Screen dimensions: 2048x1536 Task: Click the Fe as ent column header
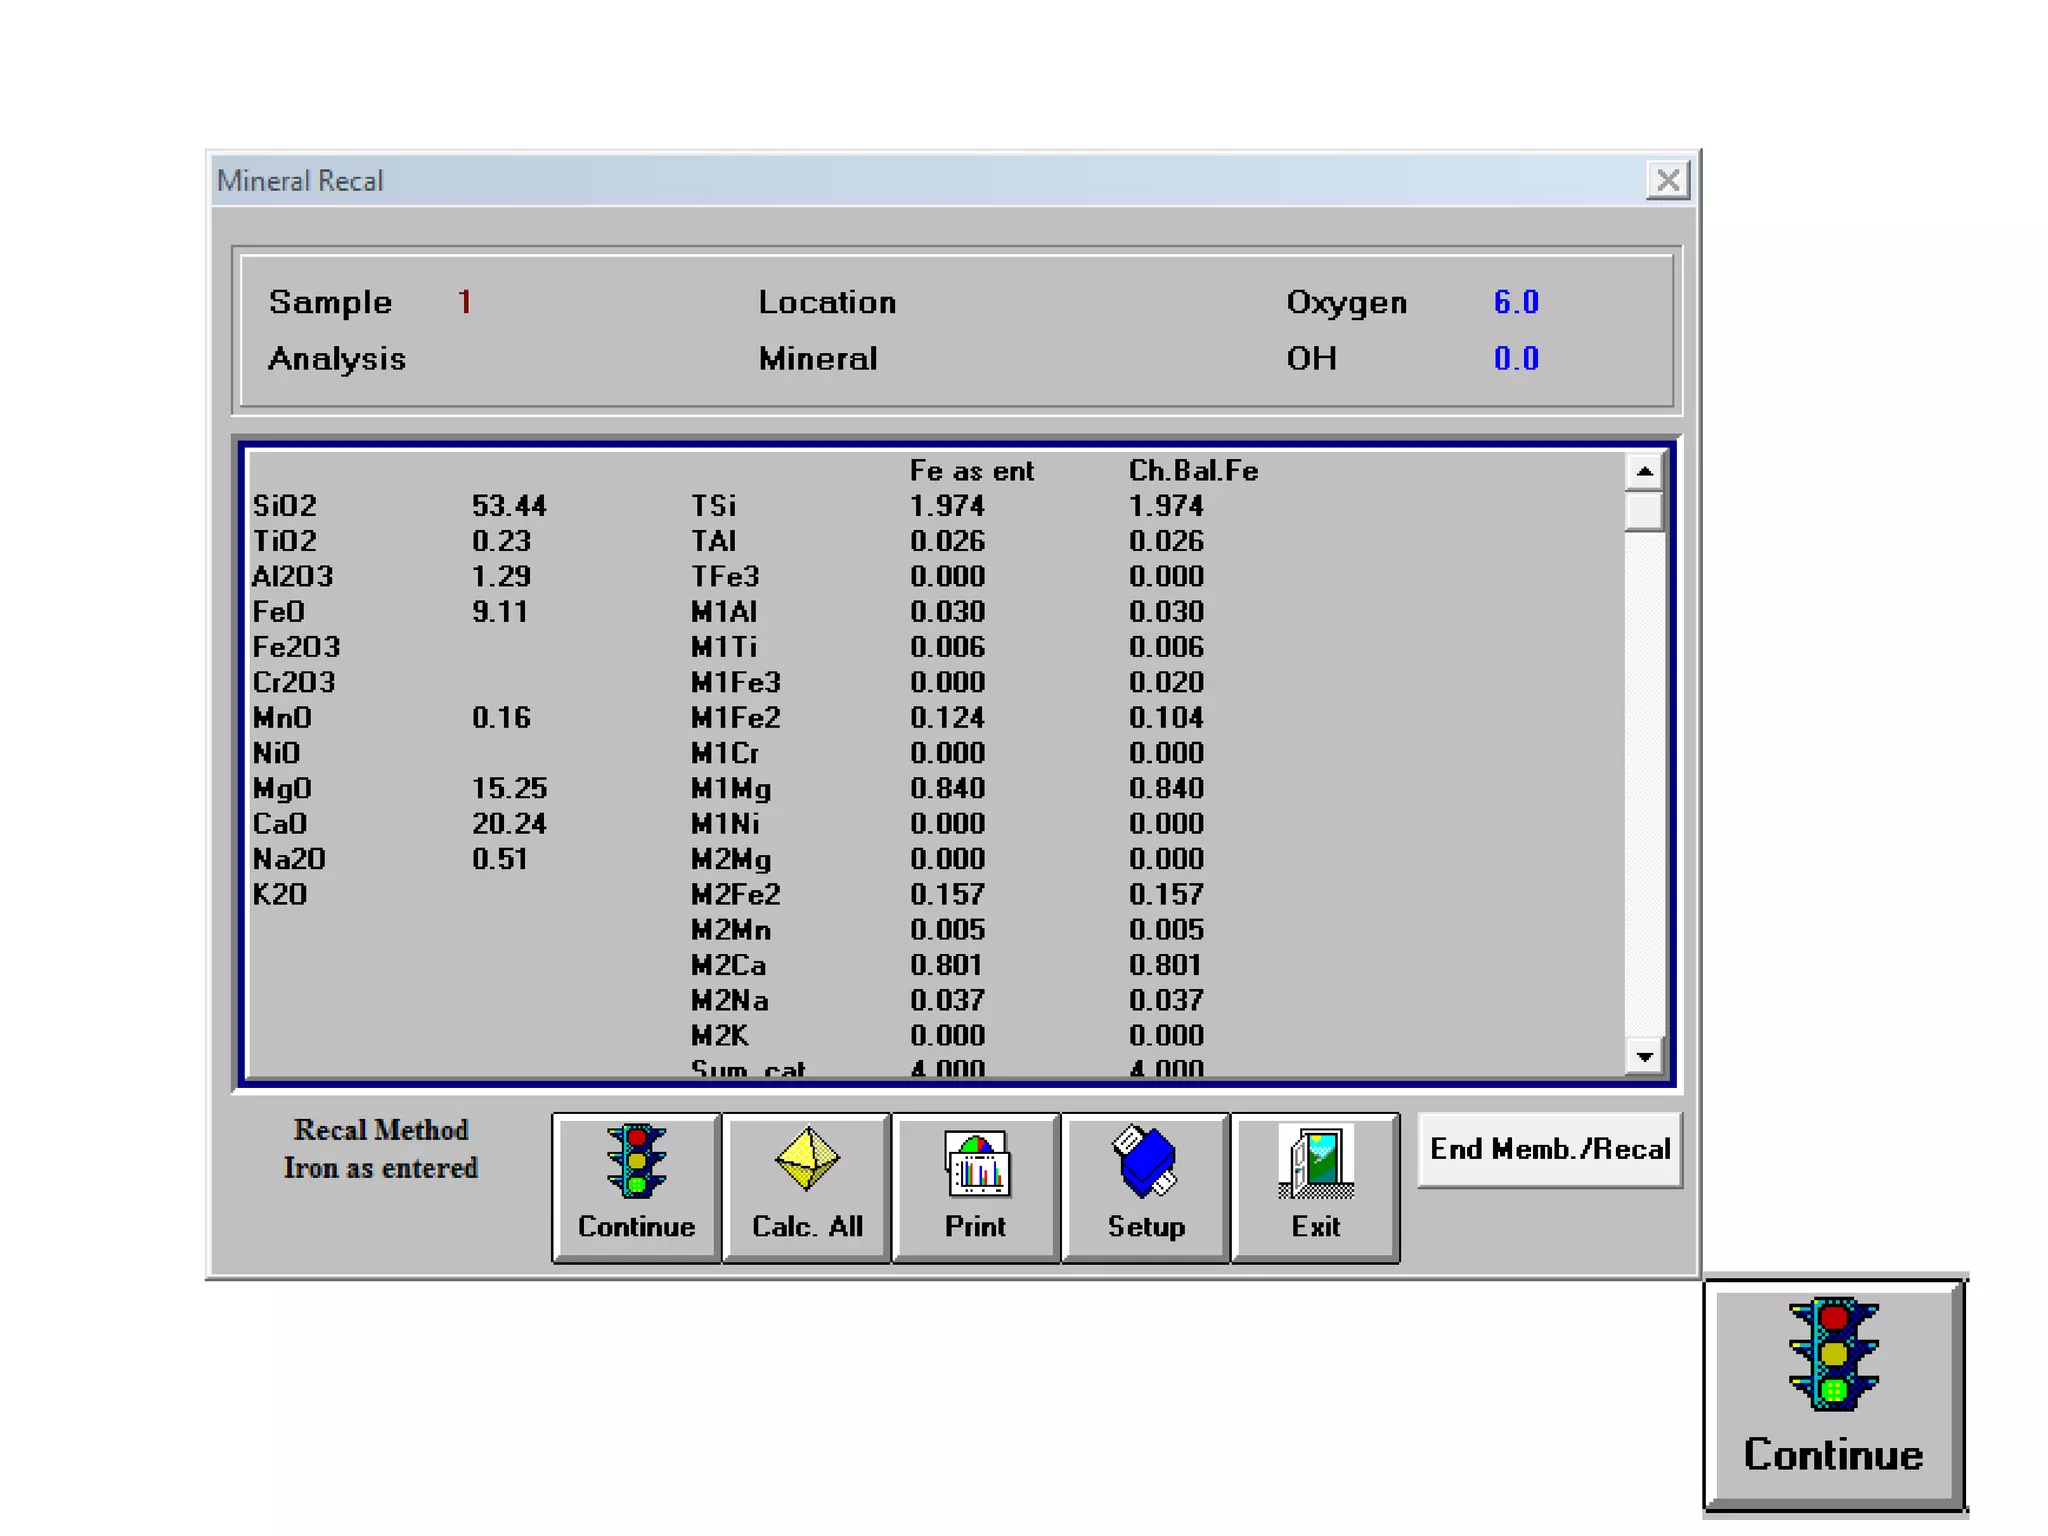point(971,471)
